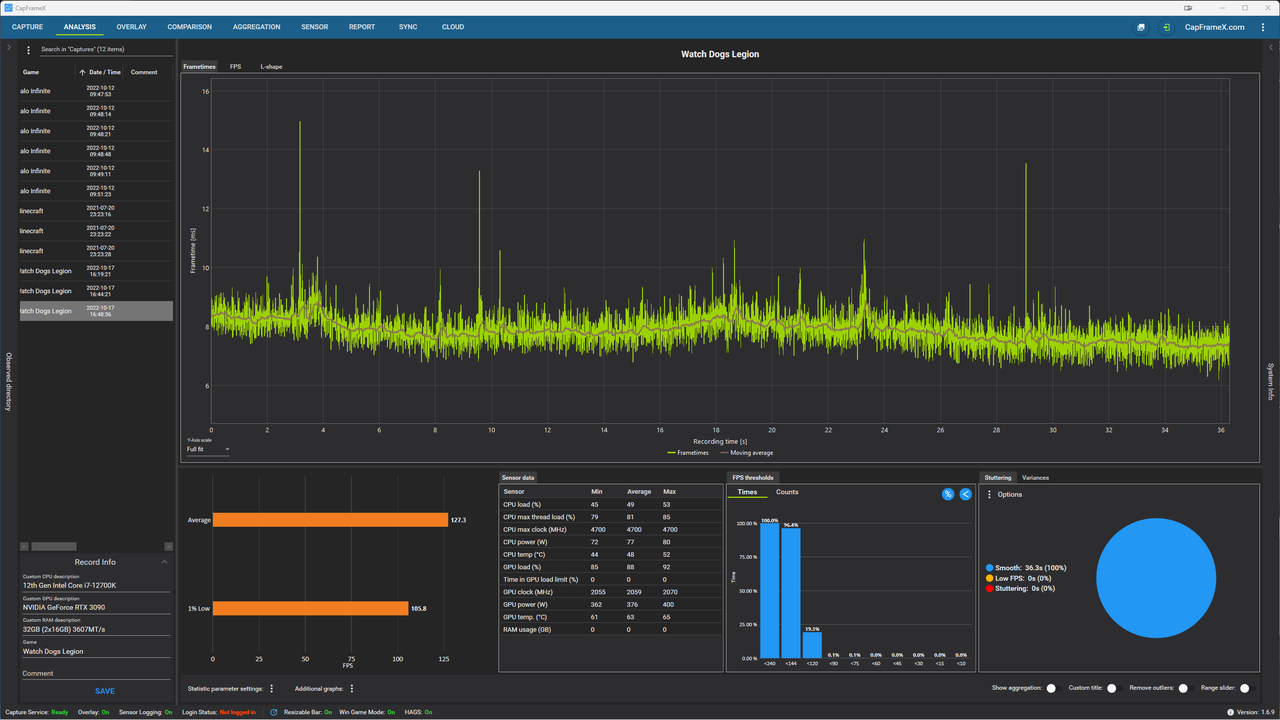1280x720 pixels.
Task: Click the list scroll left arrow
Action: [25, 546]
